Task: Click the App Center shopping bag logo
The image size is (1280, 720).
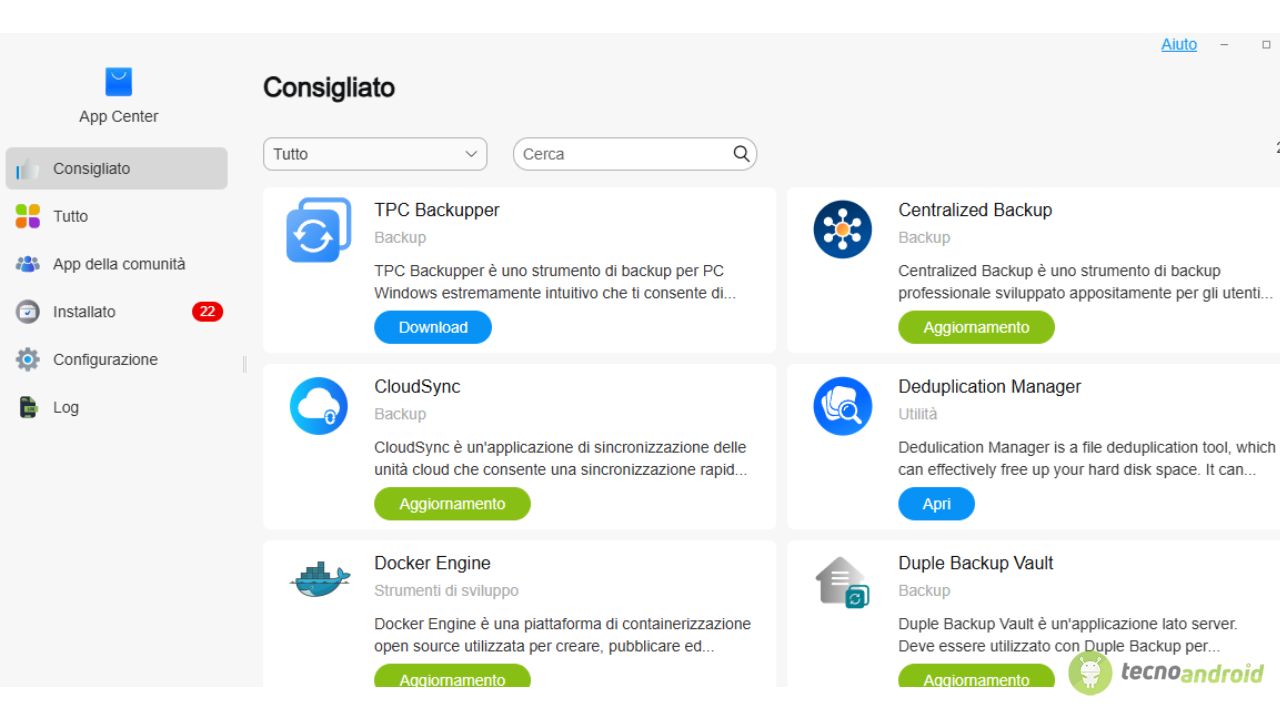Action: (x=118, y=82)
